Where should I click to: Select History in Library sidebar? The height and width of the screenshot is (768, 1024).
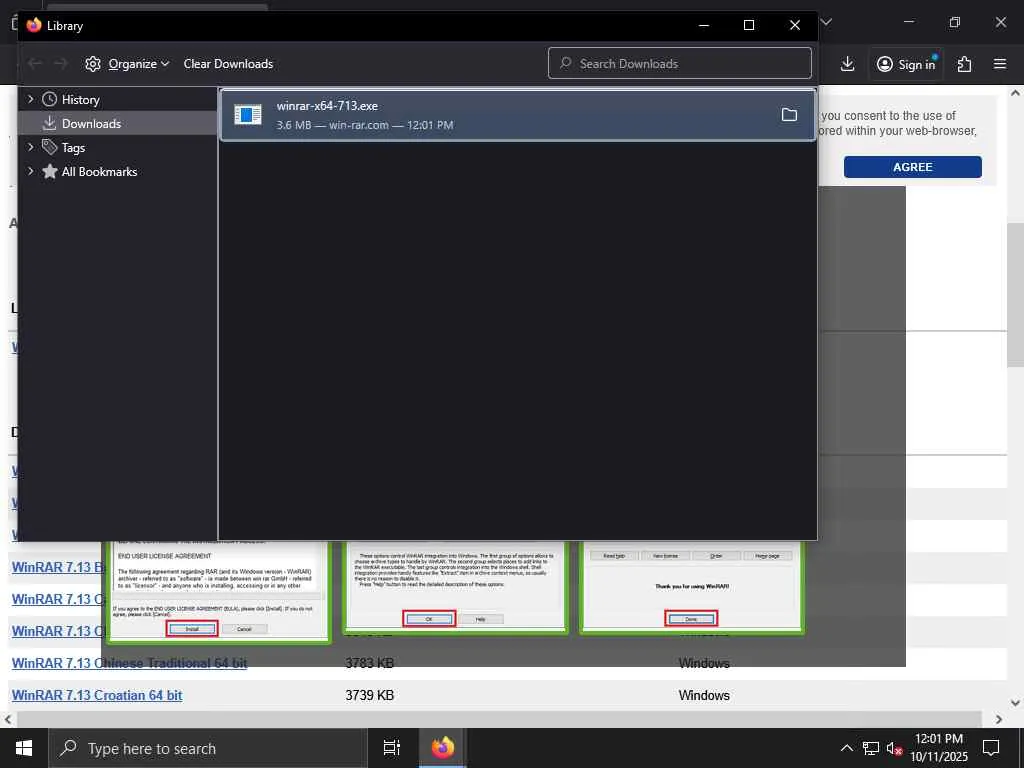(80, 99)
